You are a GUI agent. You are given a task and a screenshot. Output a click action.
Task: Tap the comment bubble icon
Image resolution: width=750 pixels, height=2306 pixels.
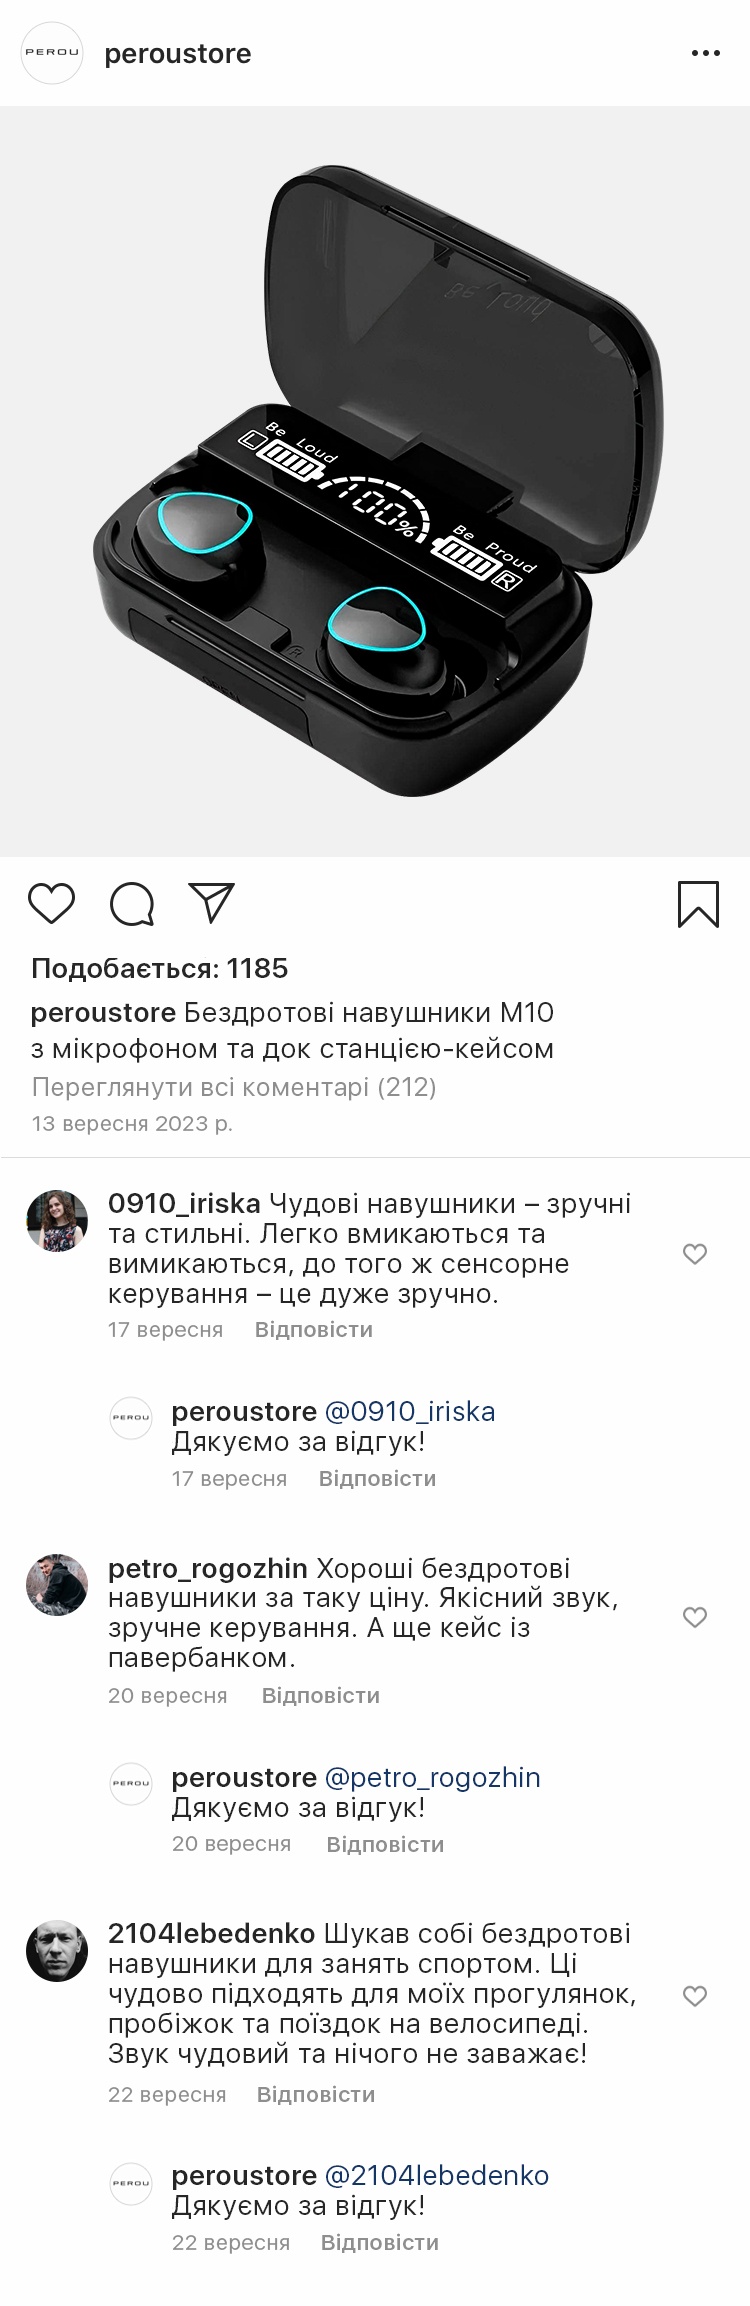point(131,904)
